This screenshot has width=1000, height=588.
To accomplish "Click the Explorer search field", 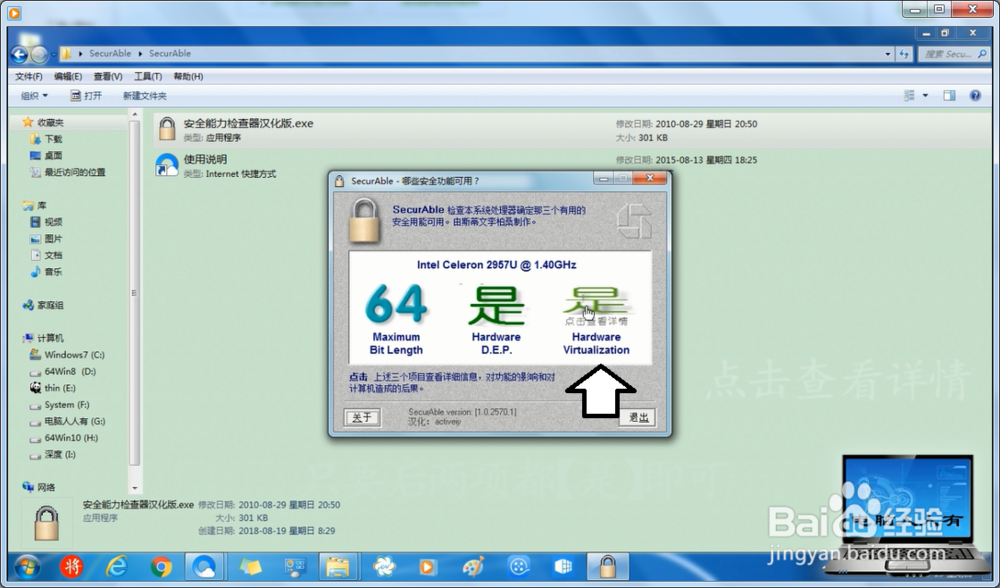I will (x=953, y=54).
